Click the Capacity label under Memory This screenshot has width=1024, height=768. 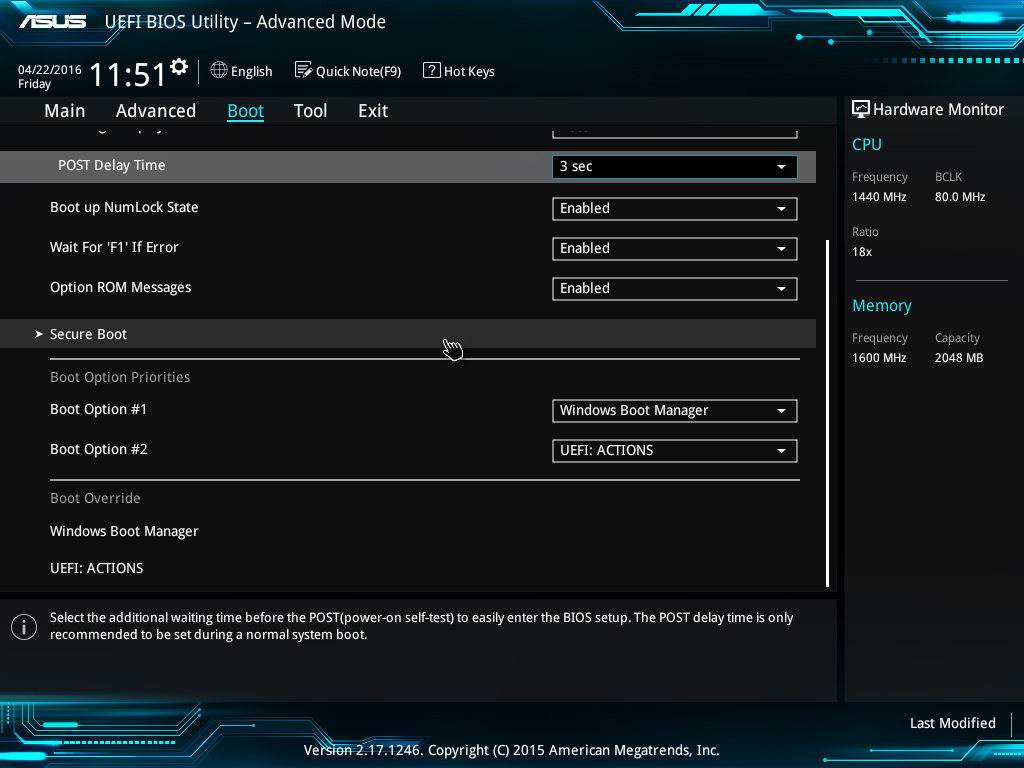957,338
